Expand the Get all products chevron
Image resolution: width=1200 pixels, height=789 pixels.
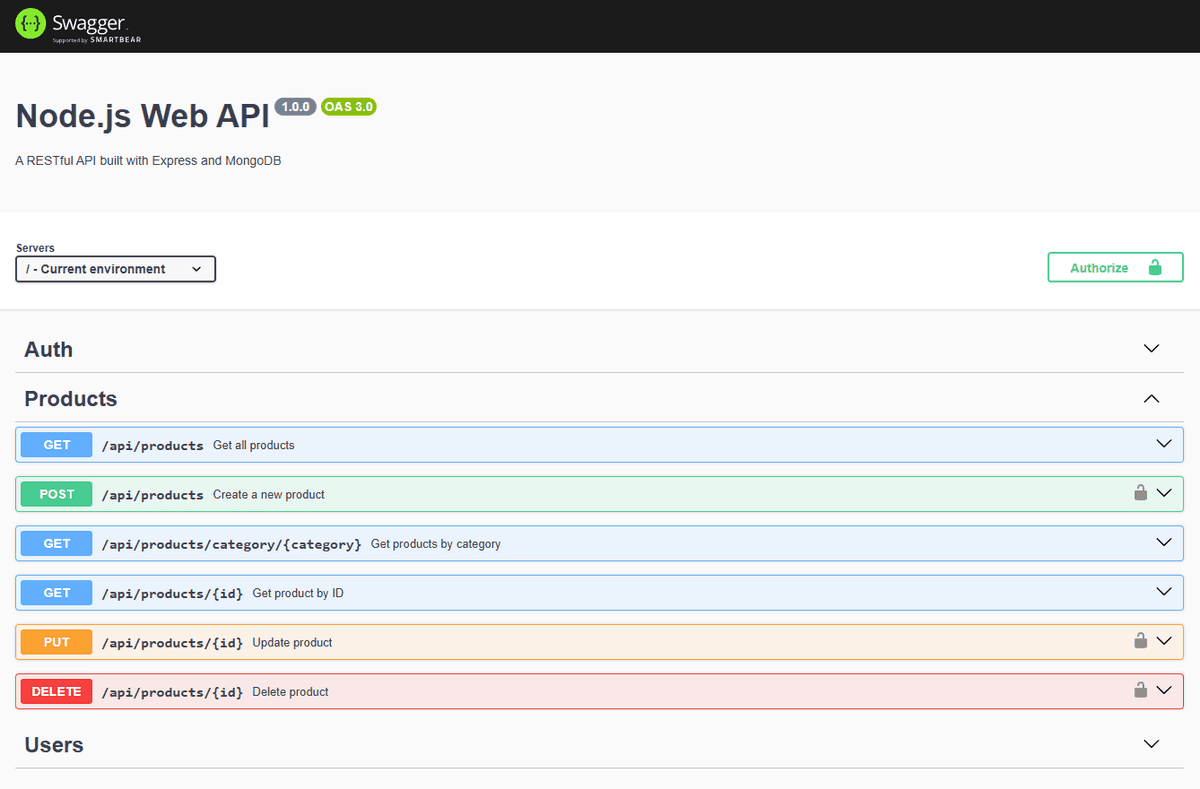(1163, 444)
